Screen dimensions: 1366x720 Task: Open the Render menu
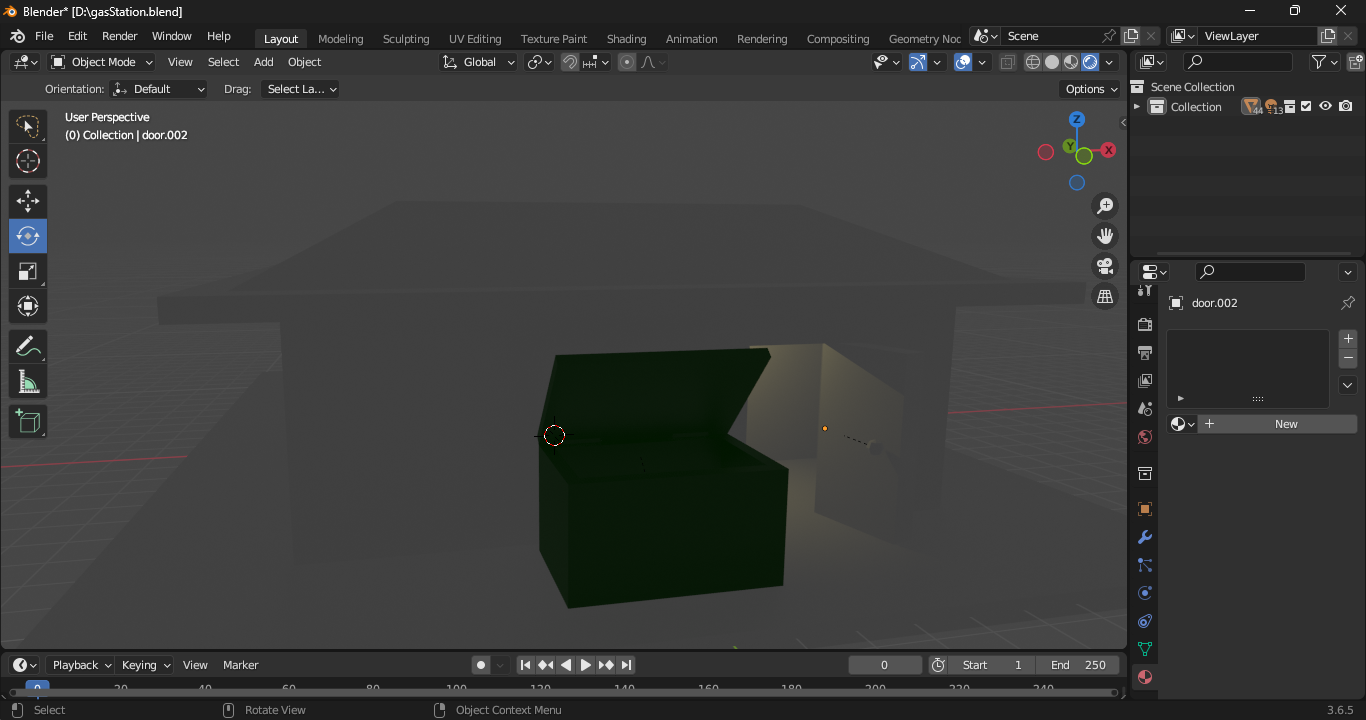pos(119,36)
